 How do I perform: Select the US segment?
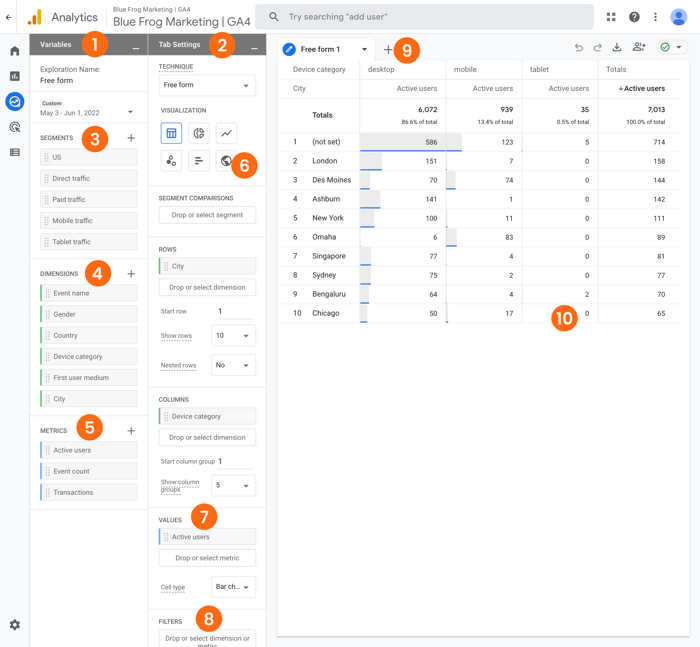(89, 157)
